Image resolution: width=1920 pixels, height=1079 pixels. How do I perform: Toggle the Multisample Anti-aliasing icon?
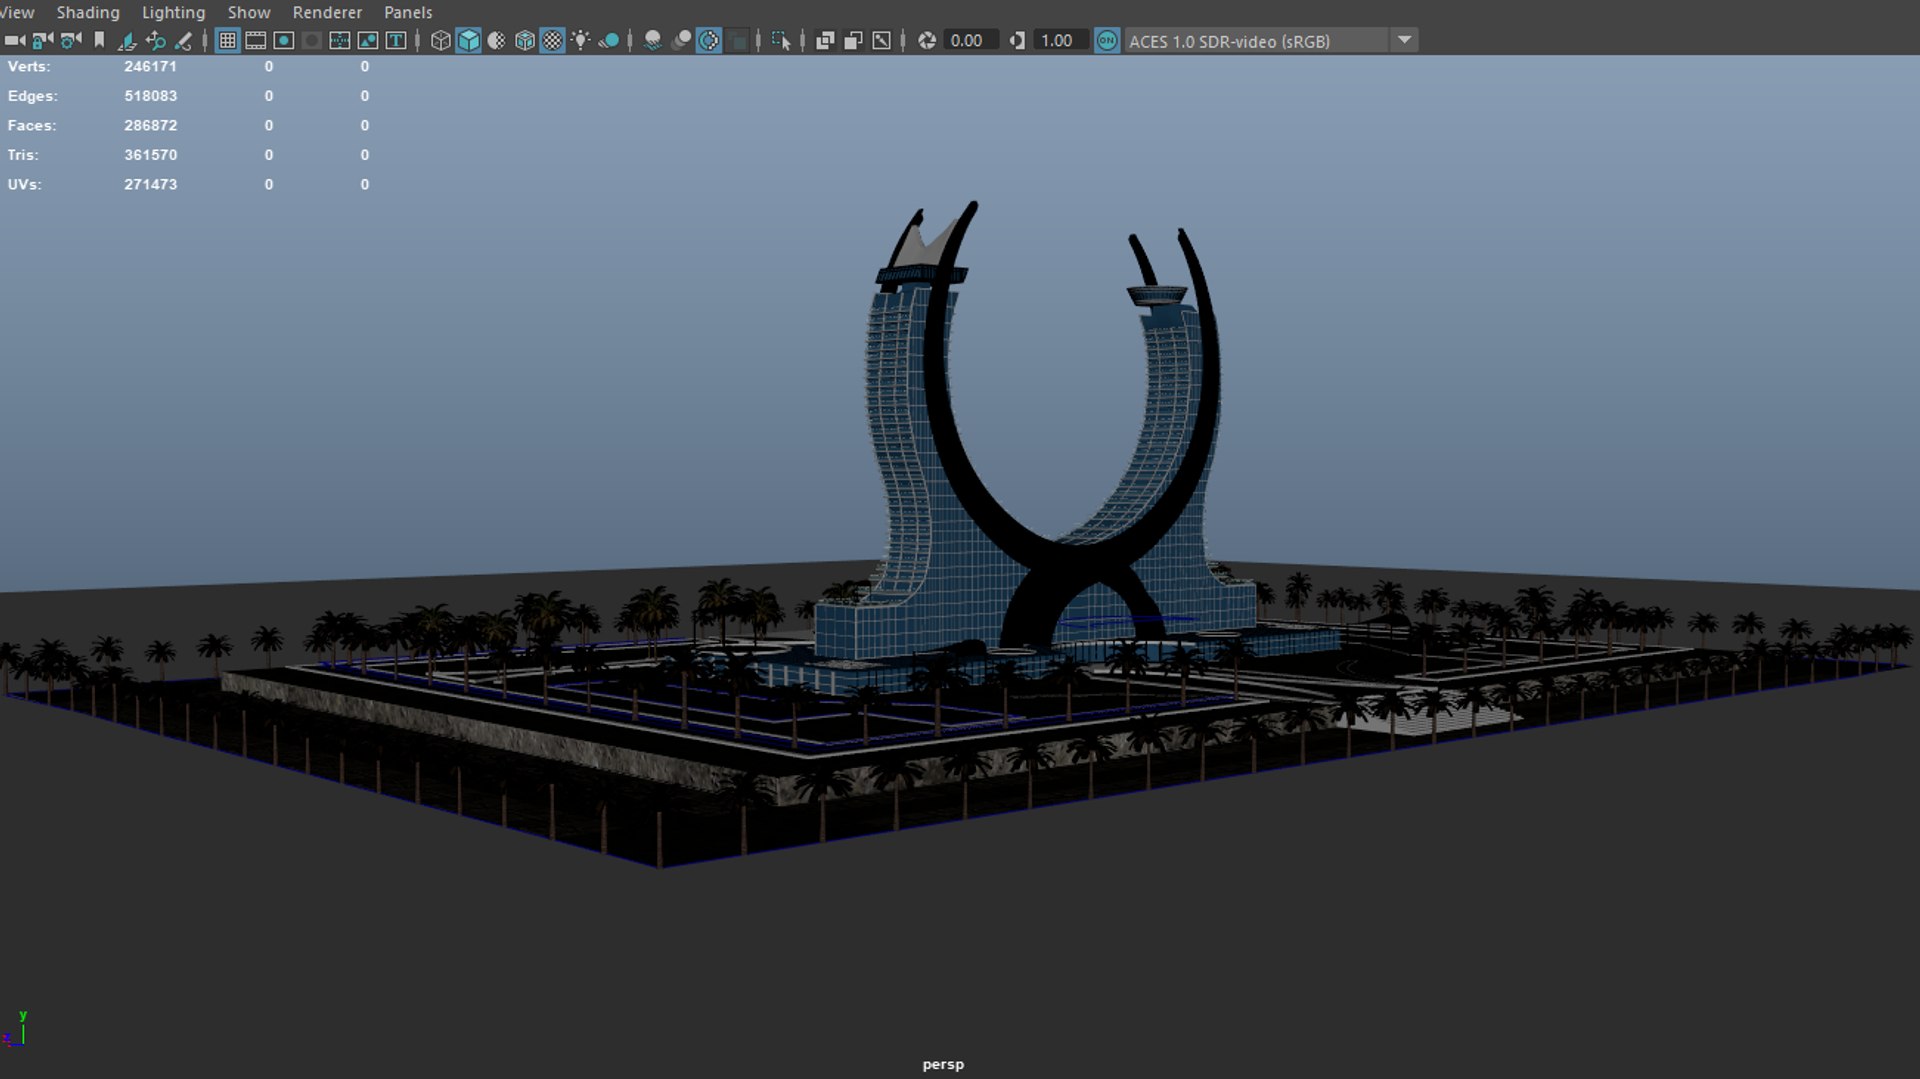(709, 41)
